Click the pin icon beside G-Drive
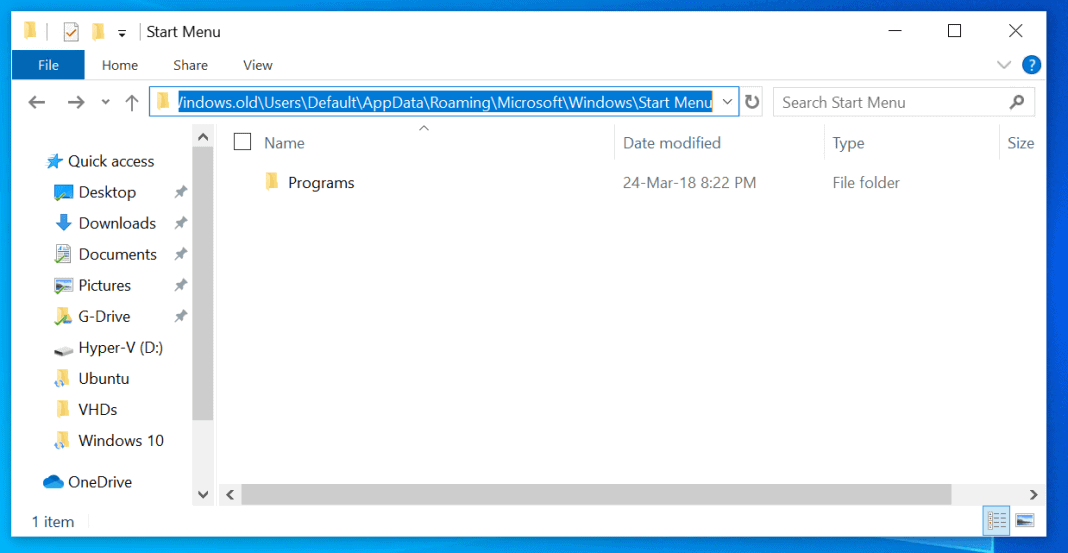 tap(180, 317)
